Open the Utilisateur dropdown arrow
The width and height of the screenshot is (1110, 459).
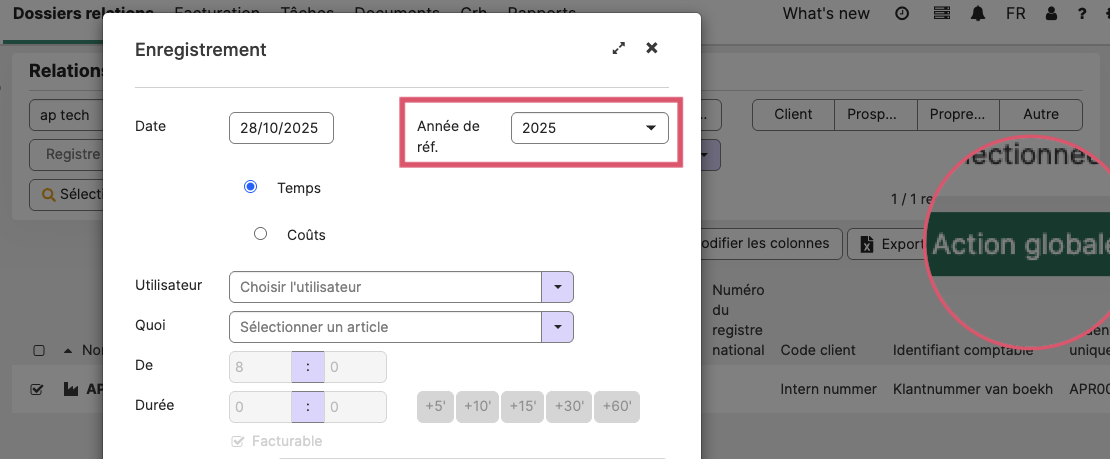pyautogui.click(x=558, y=287)
